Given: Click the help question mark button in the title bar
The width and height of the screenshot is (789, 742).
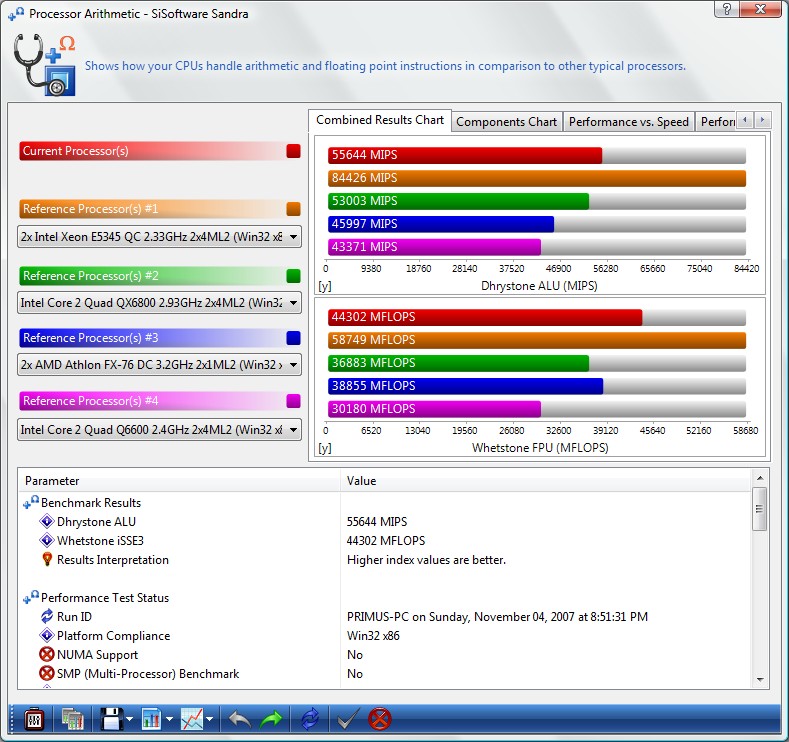Looking at the screenshot, I should [x=727, y=9].
